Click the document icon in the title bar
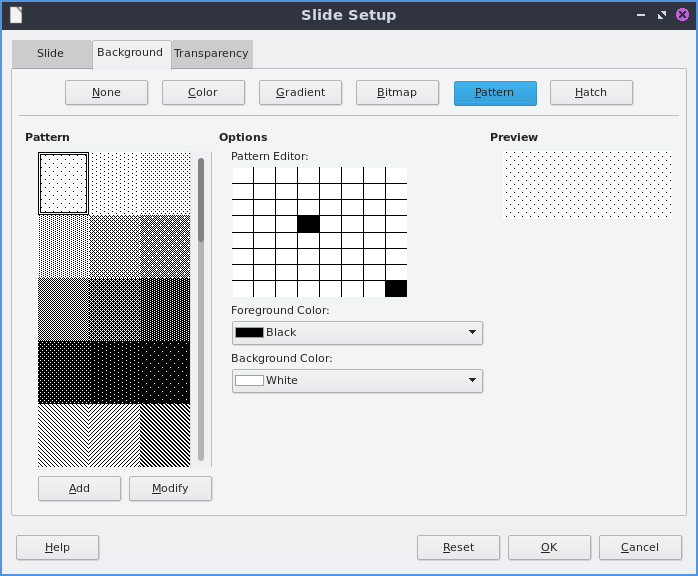This screenshot has width=698, height=576. click(16, 15)
